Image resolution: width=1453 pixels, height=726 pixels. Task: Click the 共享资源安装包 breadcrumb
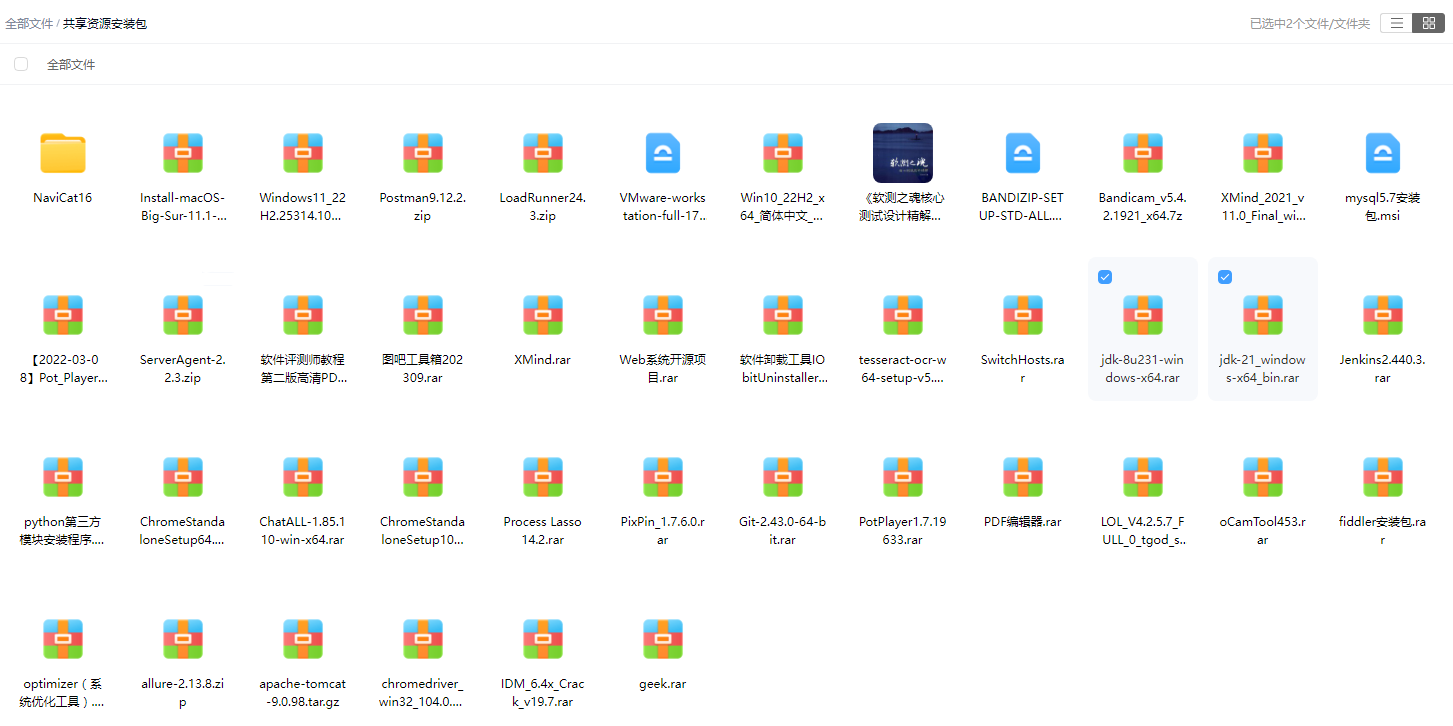105,23
